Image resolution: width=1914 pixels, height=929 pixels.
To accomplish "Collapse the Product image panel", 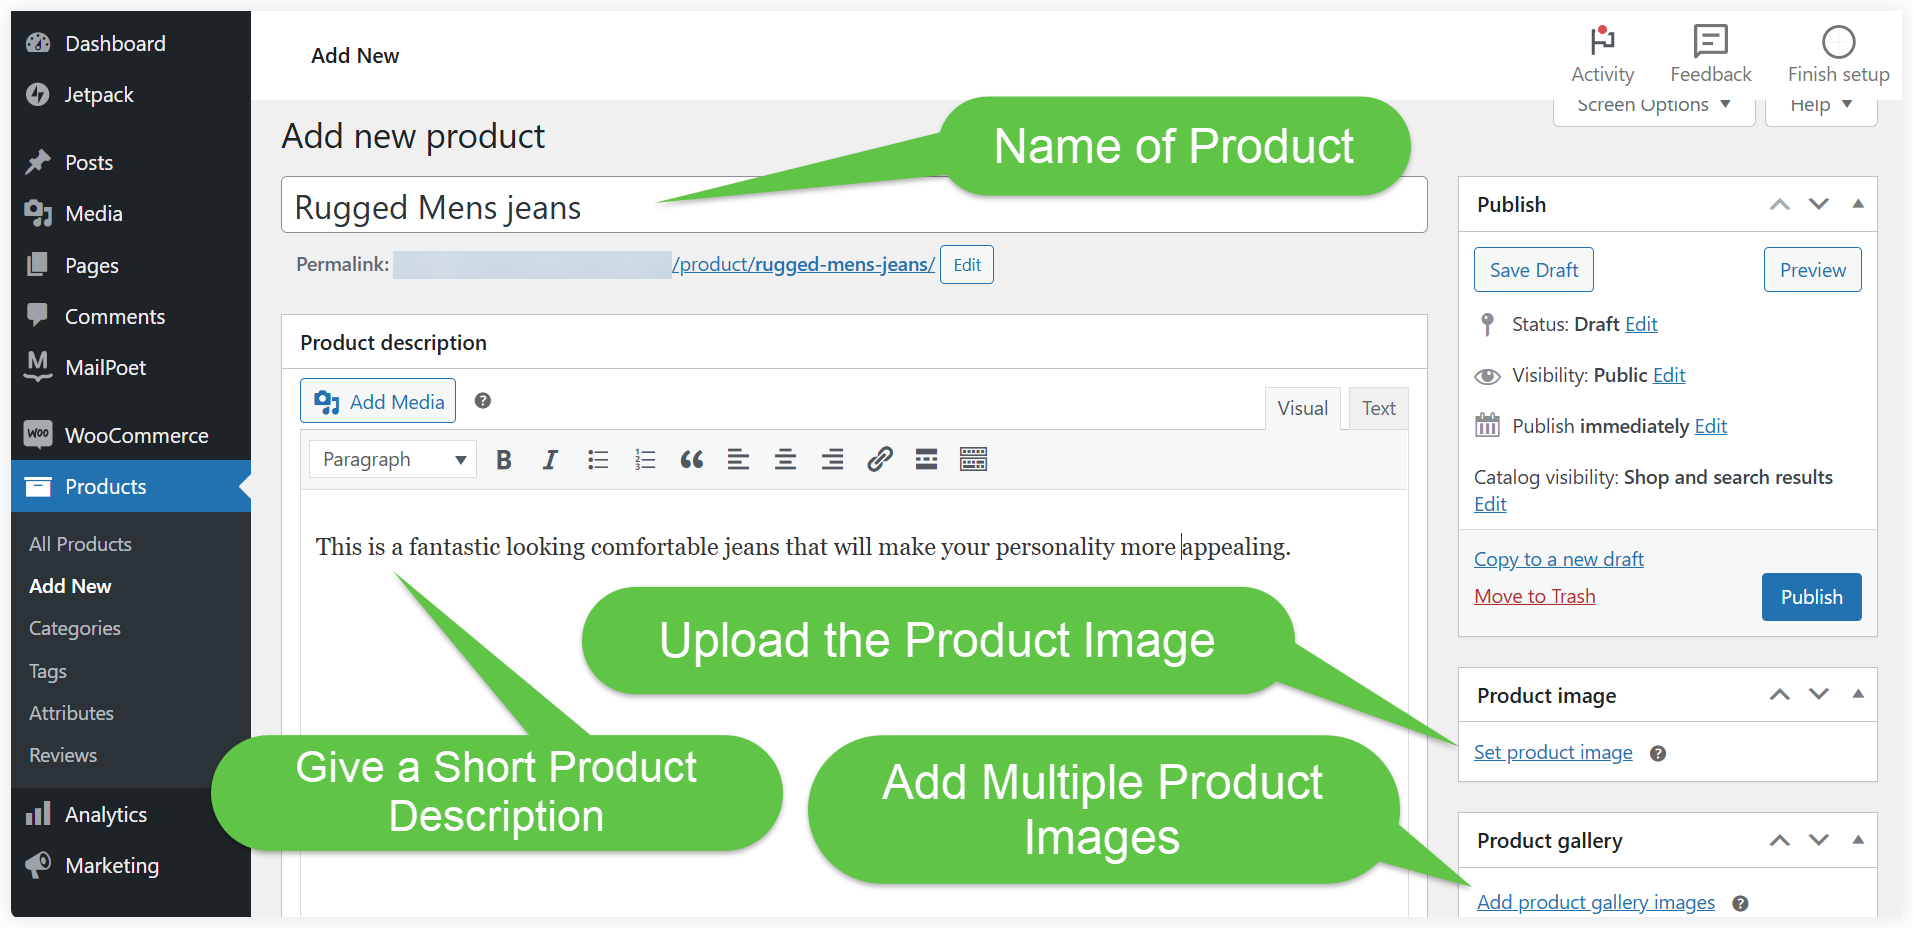I will (x=1858, y=694).
